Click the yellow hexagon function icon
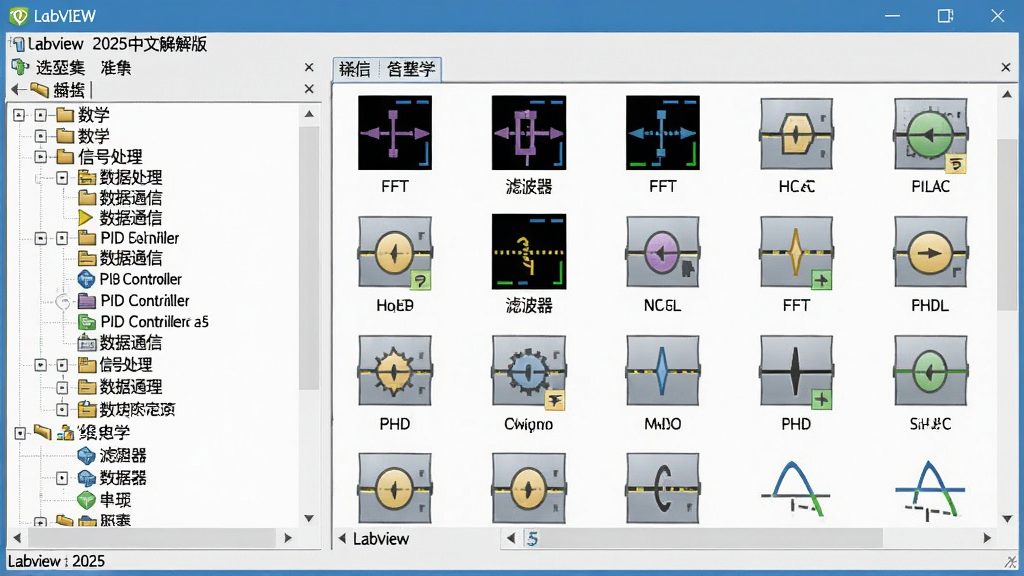The image size is (1024, 576). click(796, 135)
